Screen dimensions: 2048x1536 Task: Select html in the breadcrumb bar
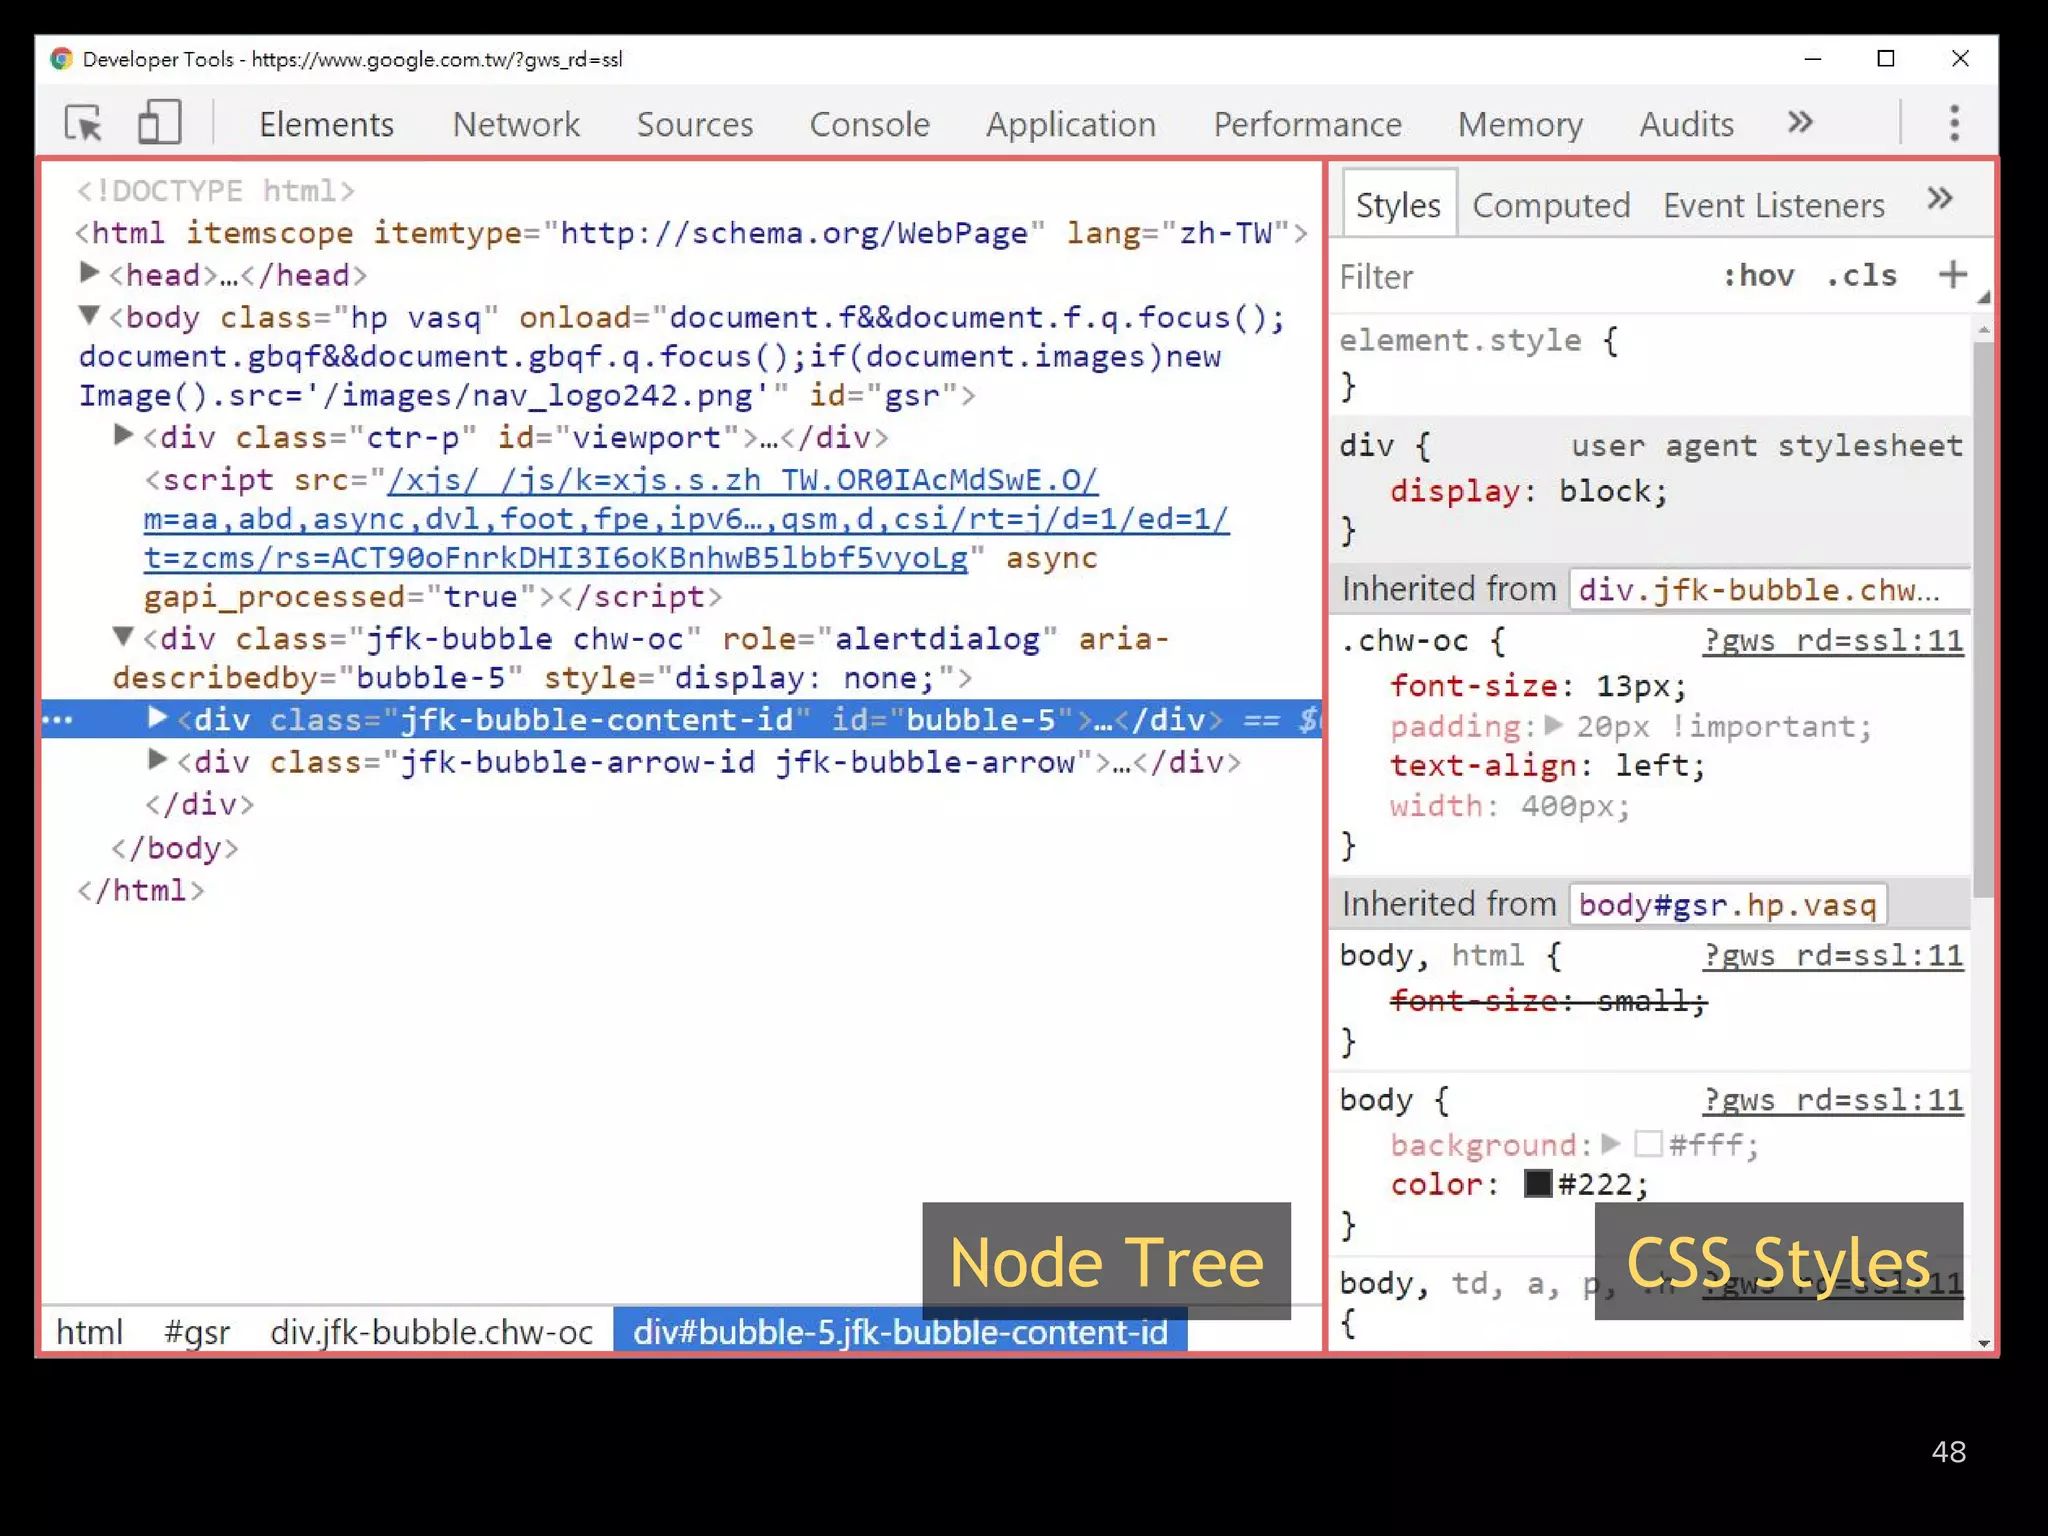[89, 1332]
